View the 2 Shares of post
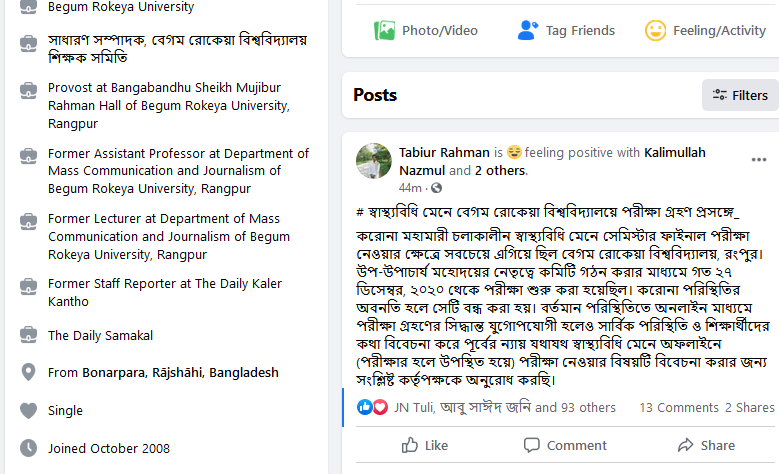Screen dimensions: 779x474 (x=749, y=407)
